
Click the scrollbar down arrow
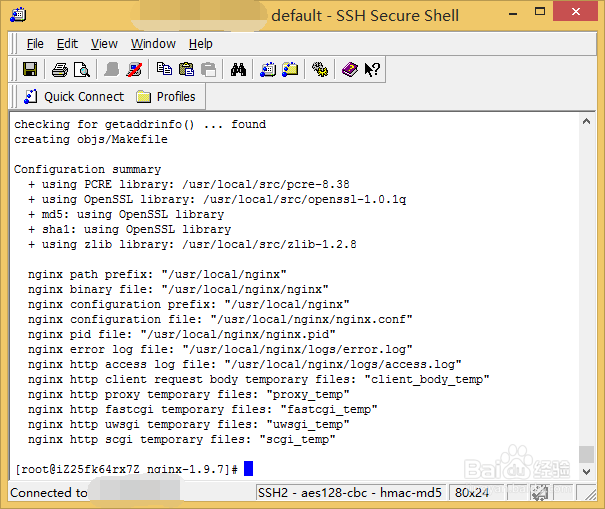586,471
